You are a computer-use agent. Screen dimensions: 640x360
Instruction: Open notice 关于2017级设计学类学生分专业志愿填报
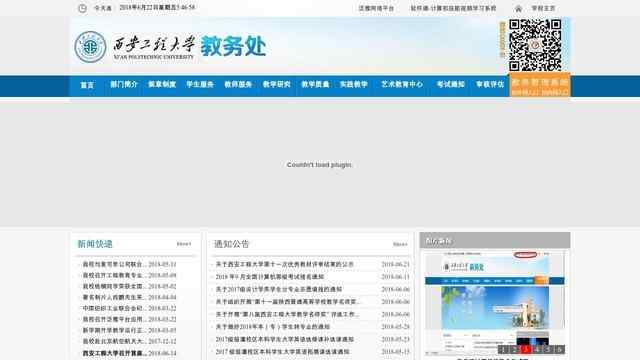coord(279,289)
